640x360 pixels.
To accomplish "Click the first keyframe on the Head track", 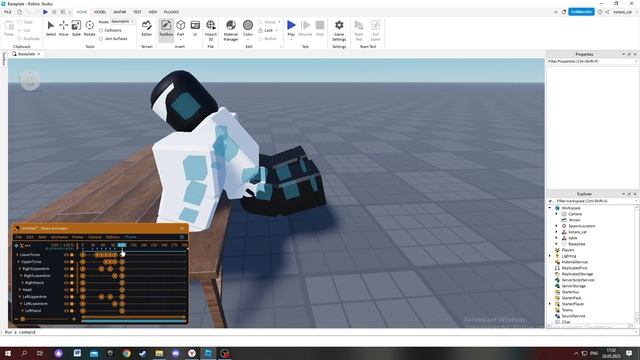I will (x=83, y=290).
